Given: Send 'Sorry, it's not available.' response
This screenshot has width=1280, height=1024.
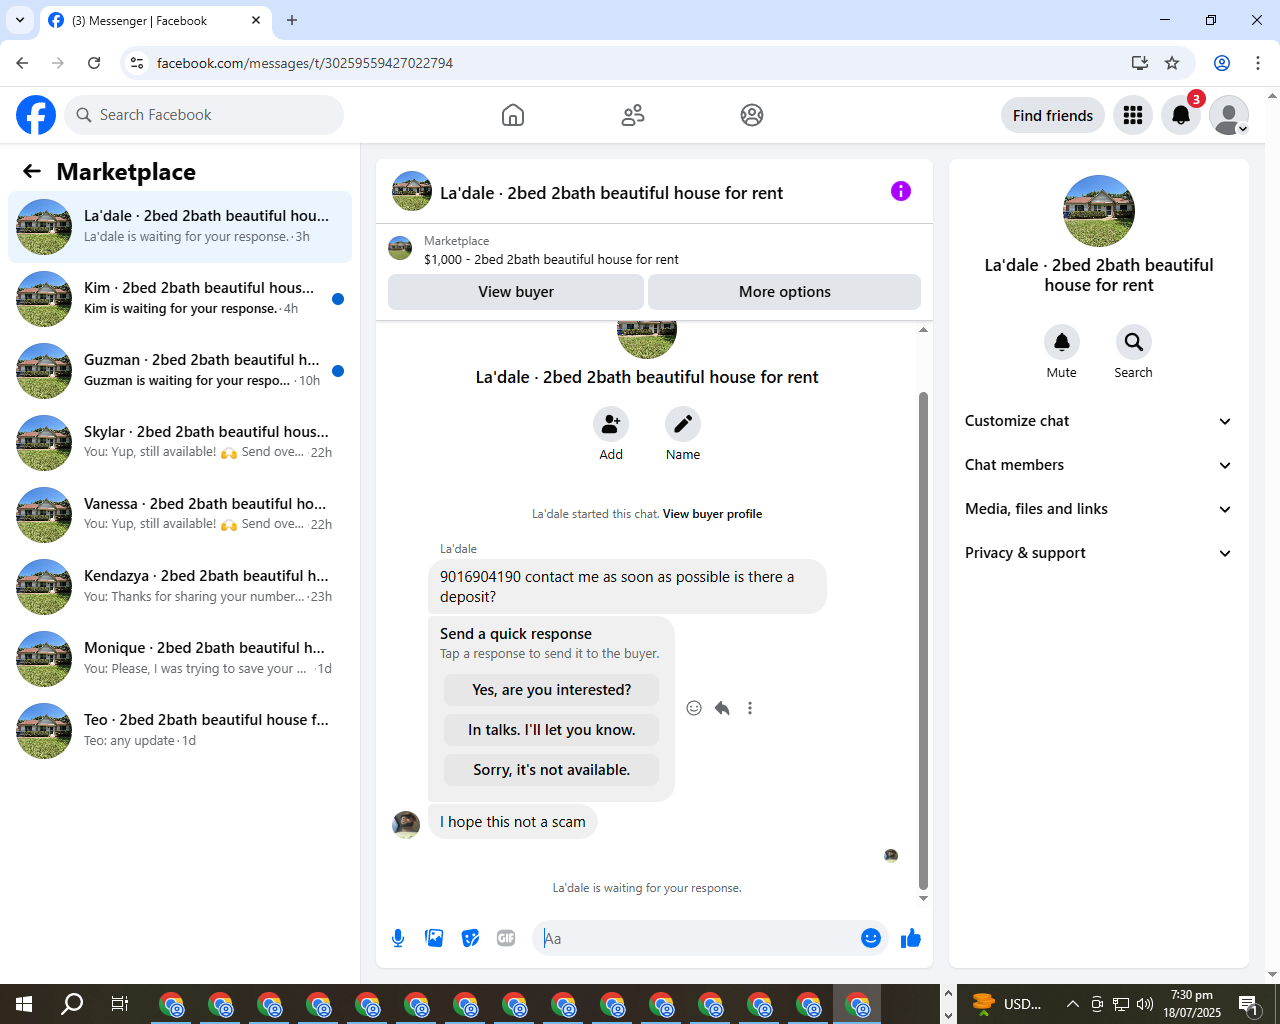Looking at the screenshot, I should (x=551, y=770).
